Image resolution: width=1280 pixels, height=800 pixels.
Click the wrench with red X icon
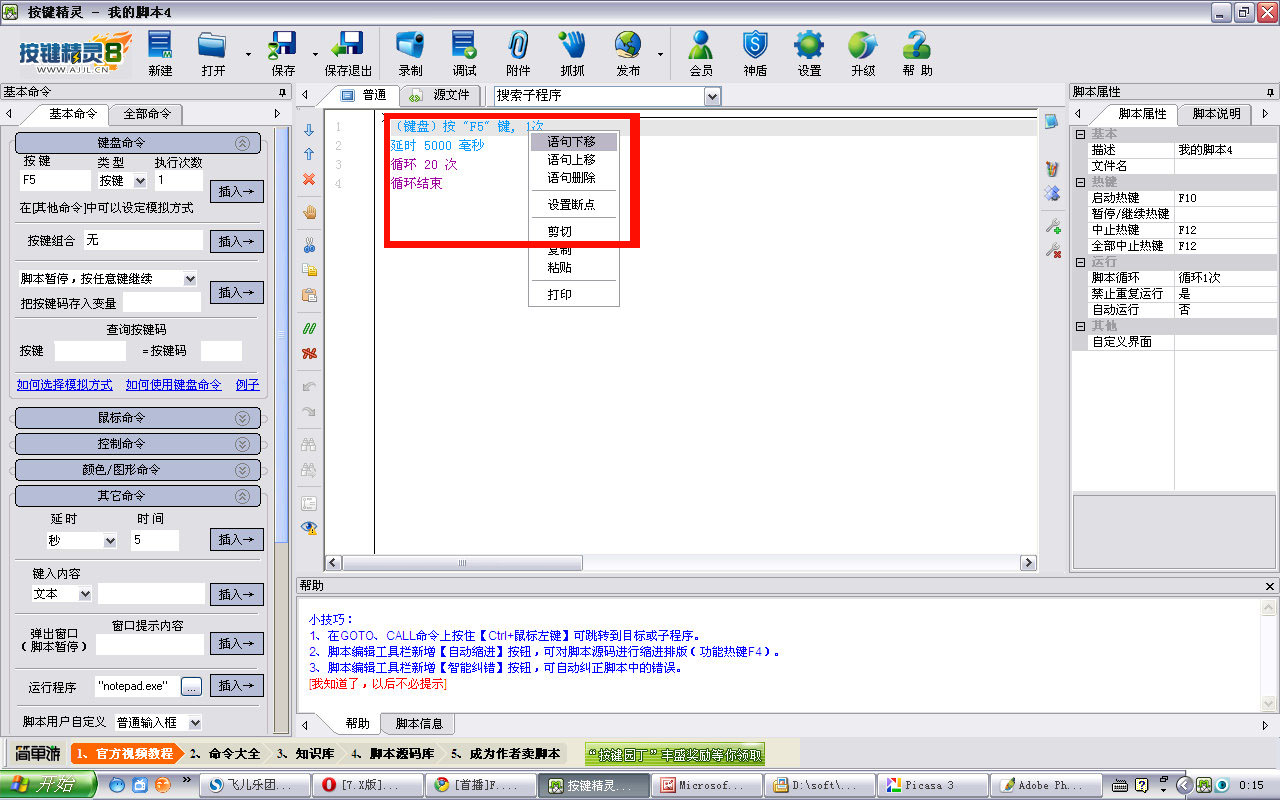coord(1052,250)
